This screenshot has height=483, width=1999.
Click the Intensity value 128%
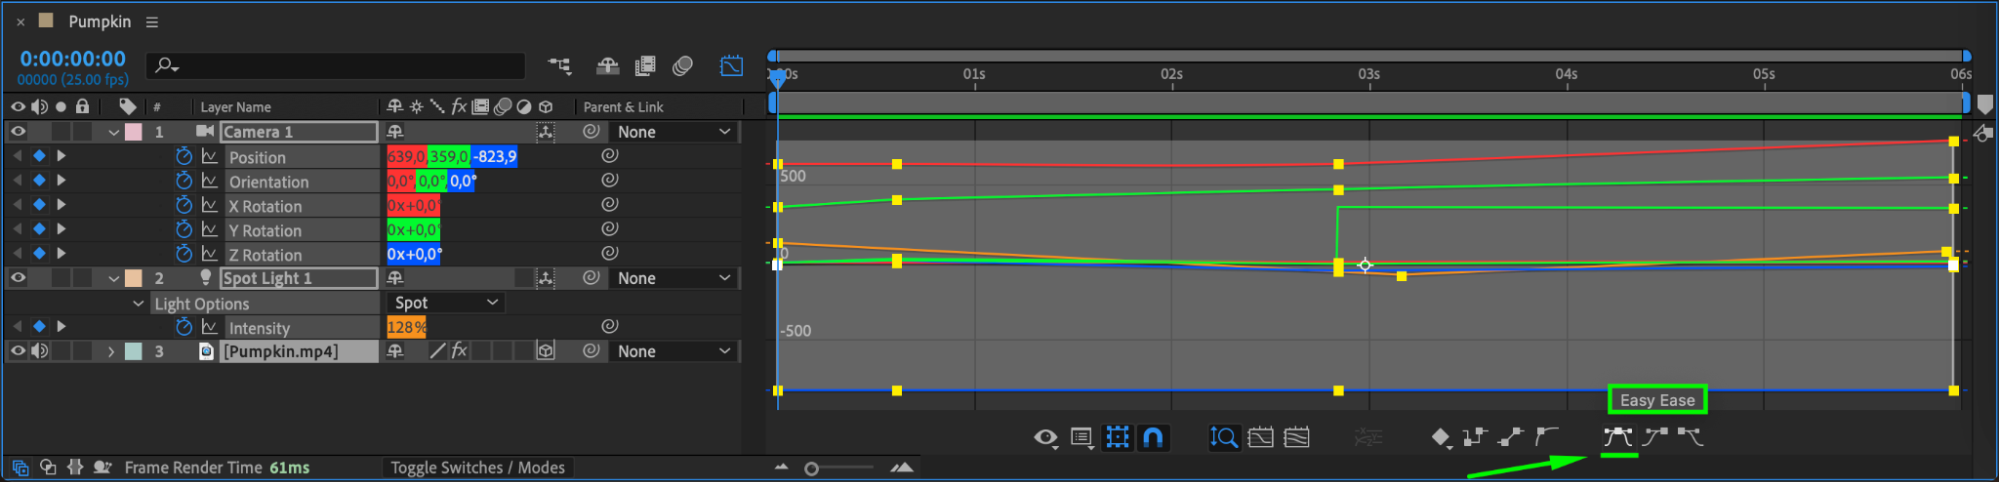point(406,327)
